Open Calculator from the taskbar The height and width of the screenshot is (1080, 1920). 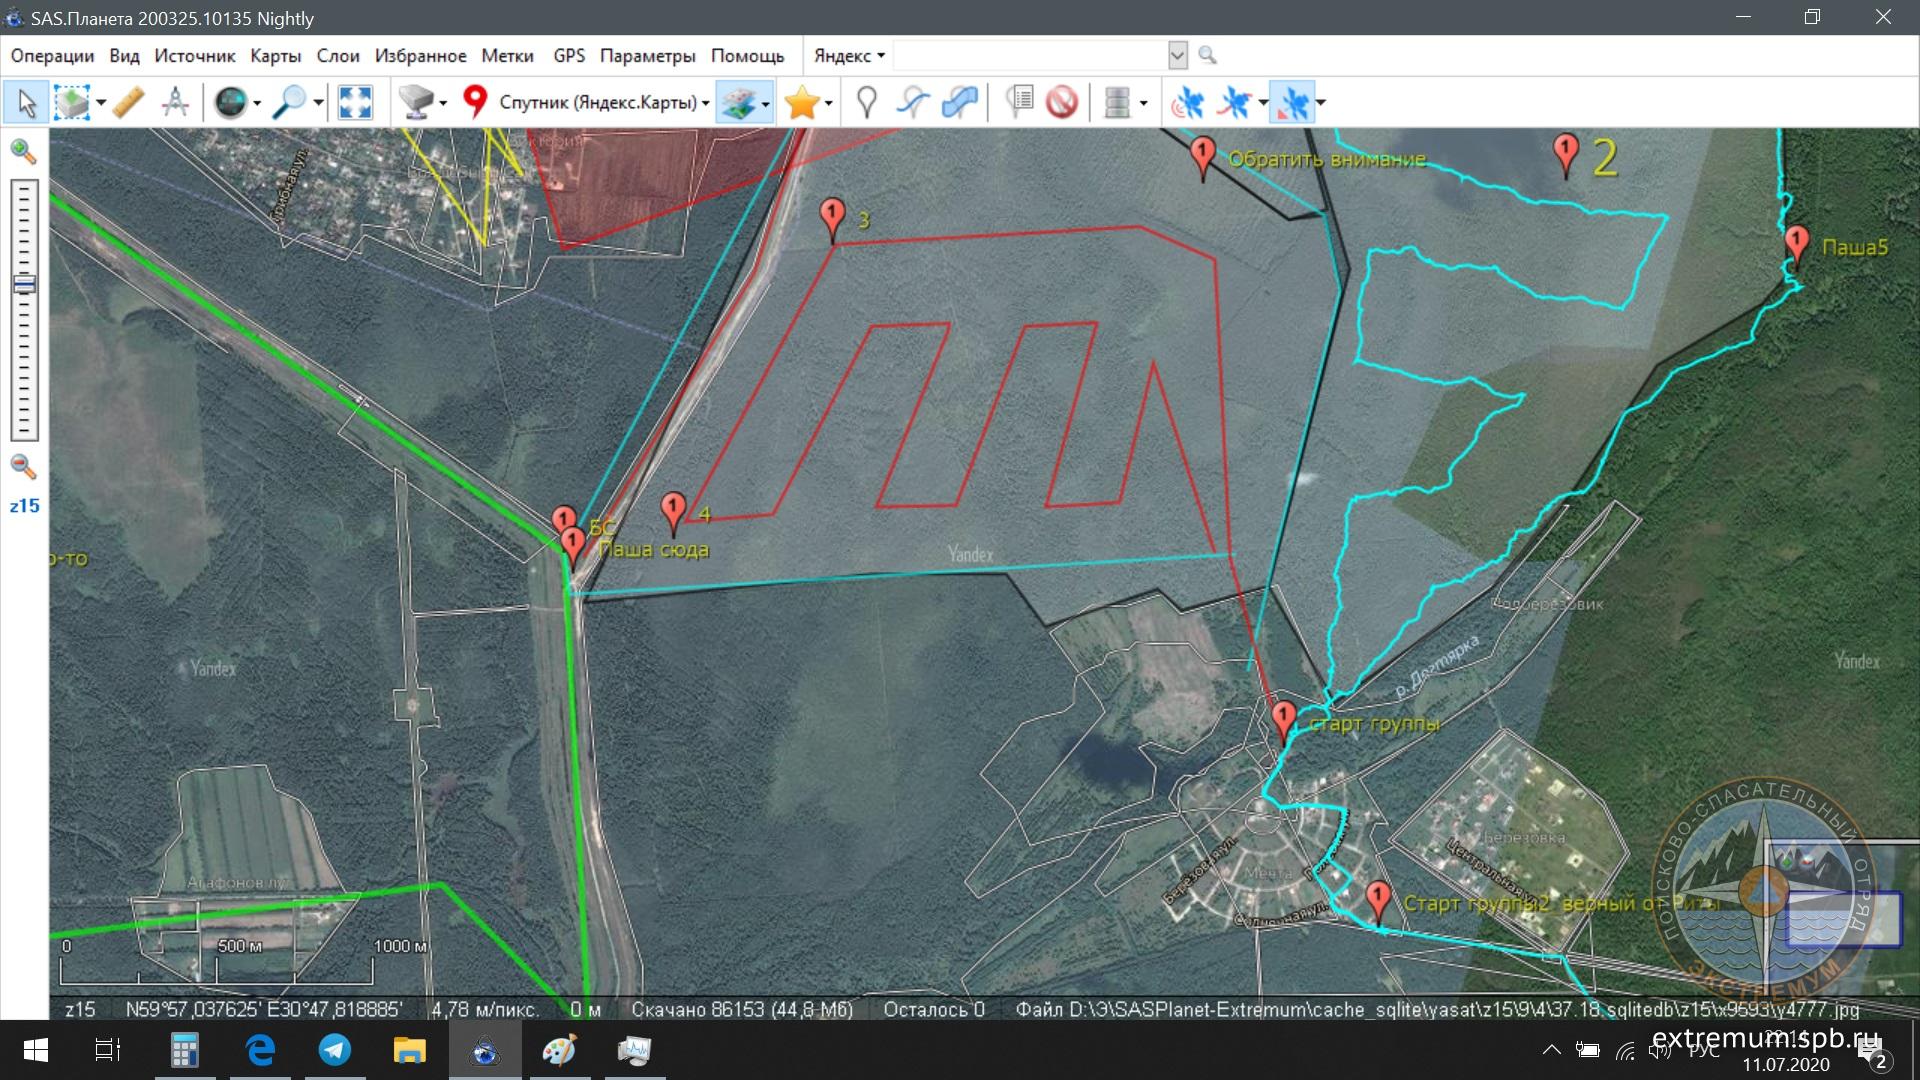pos(185,1050)
